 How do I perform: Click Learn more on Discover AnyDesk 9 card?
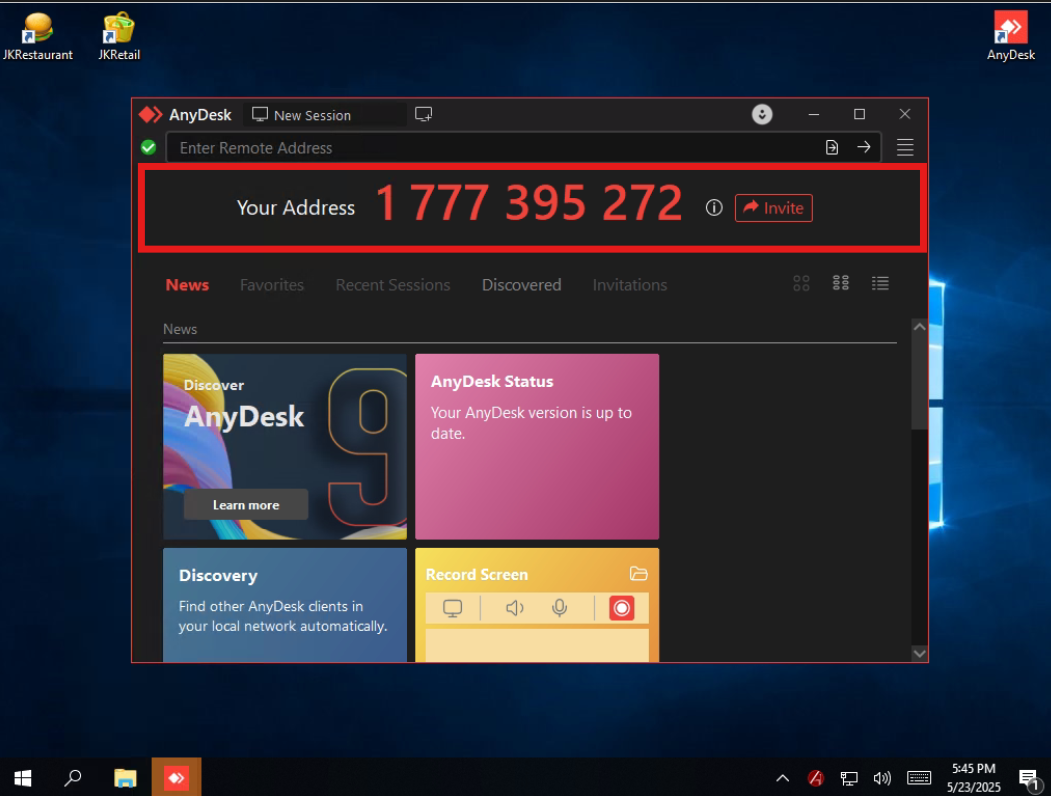pos(246,505)
